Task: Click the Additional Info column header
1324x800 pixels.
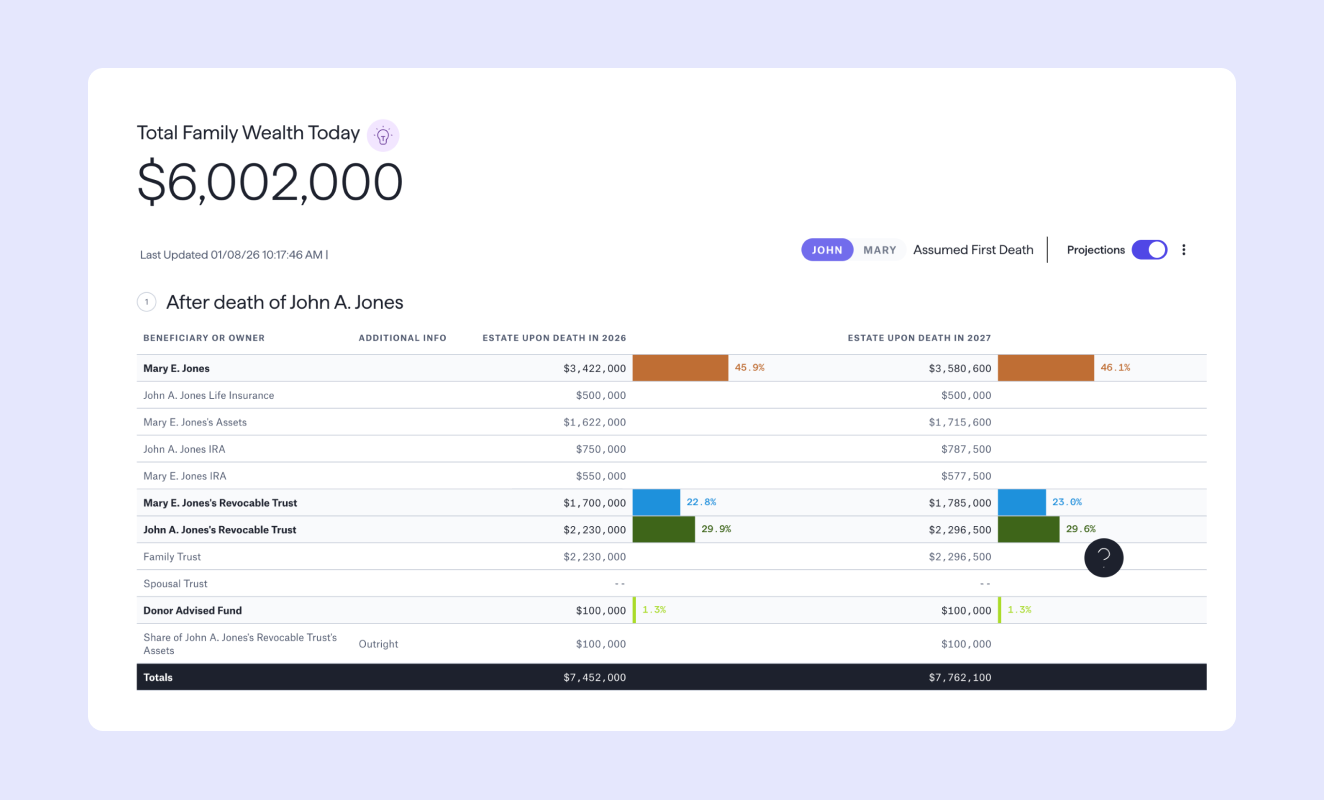Action: 403,338
